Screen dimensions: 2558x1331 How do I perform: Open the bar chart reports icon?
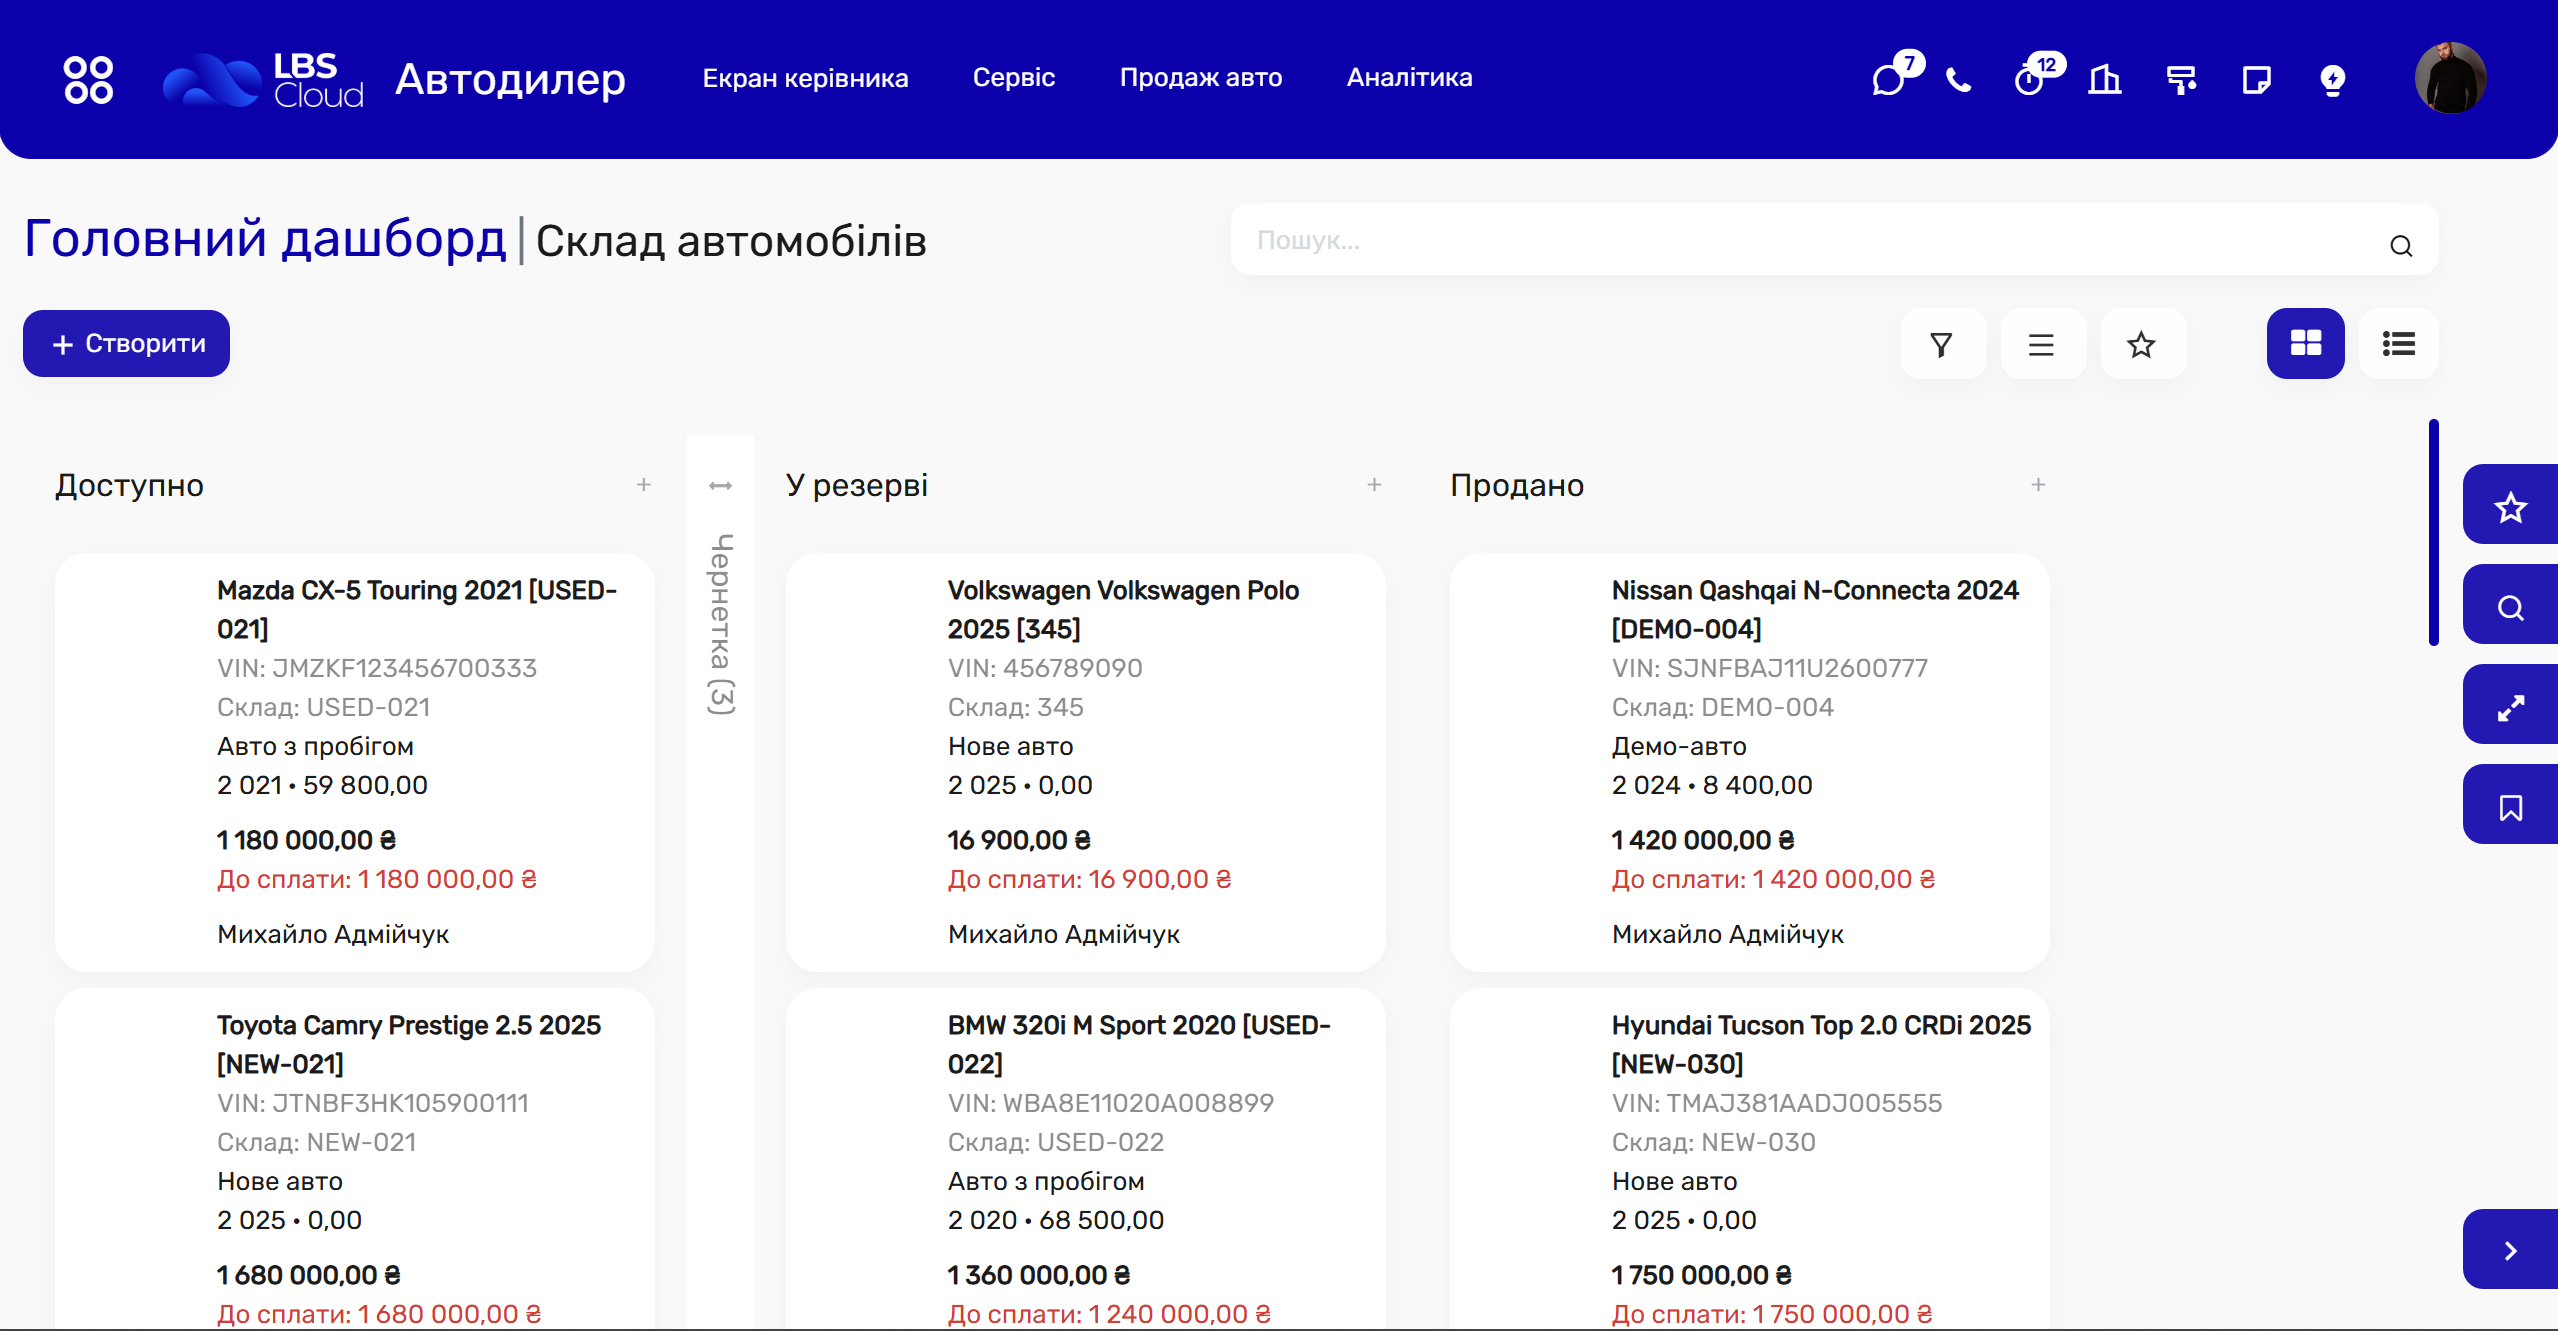click(2105, 79)
